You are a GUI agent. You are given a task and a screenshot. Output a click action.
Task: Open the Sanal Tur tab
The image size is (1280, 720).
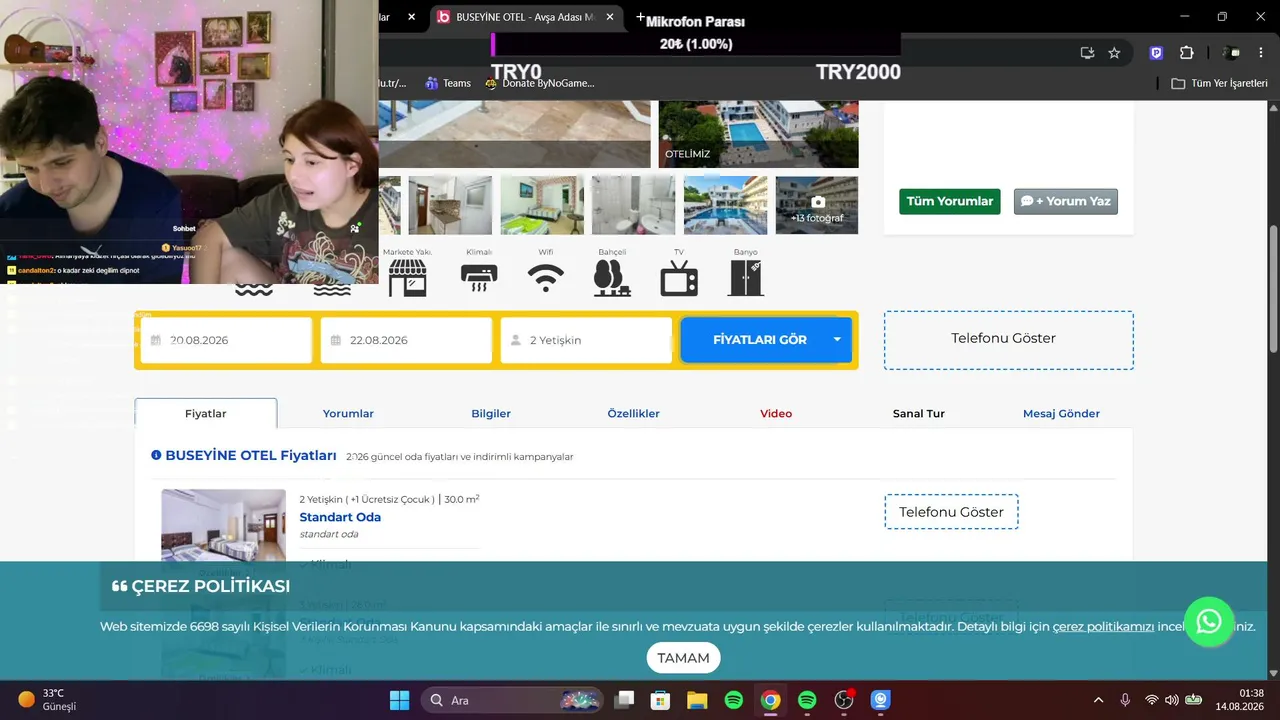[919, 413]
